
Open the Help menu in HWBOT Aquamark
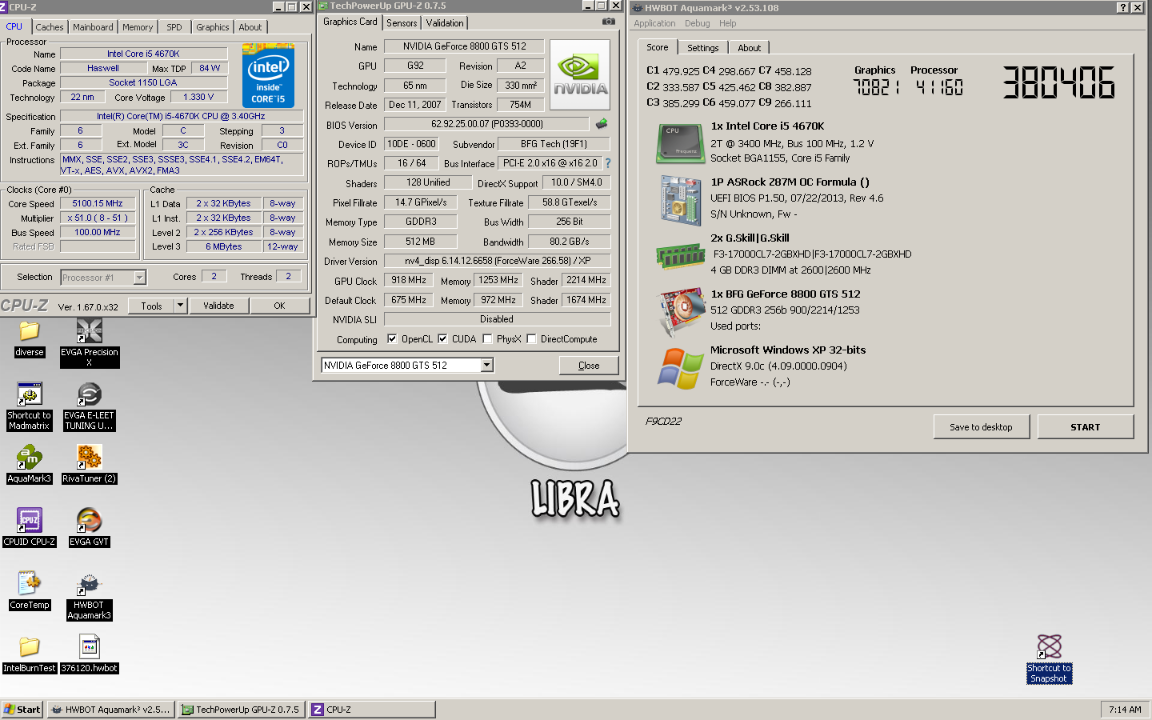[x=727, y=24]
